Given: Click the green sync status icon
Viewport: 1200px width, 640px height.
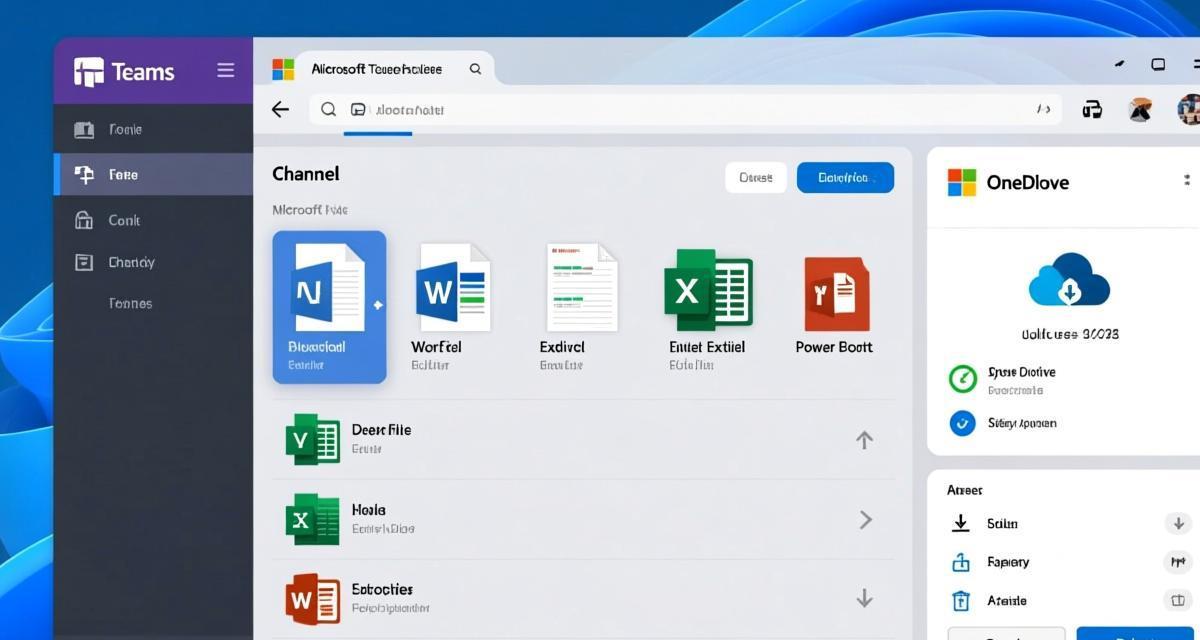Looking at the screenshot, I should click(962, 378).
